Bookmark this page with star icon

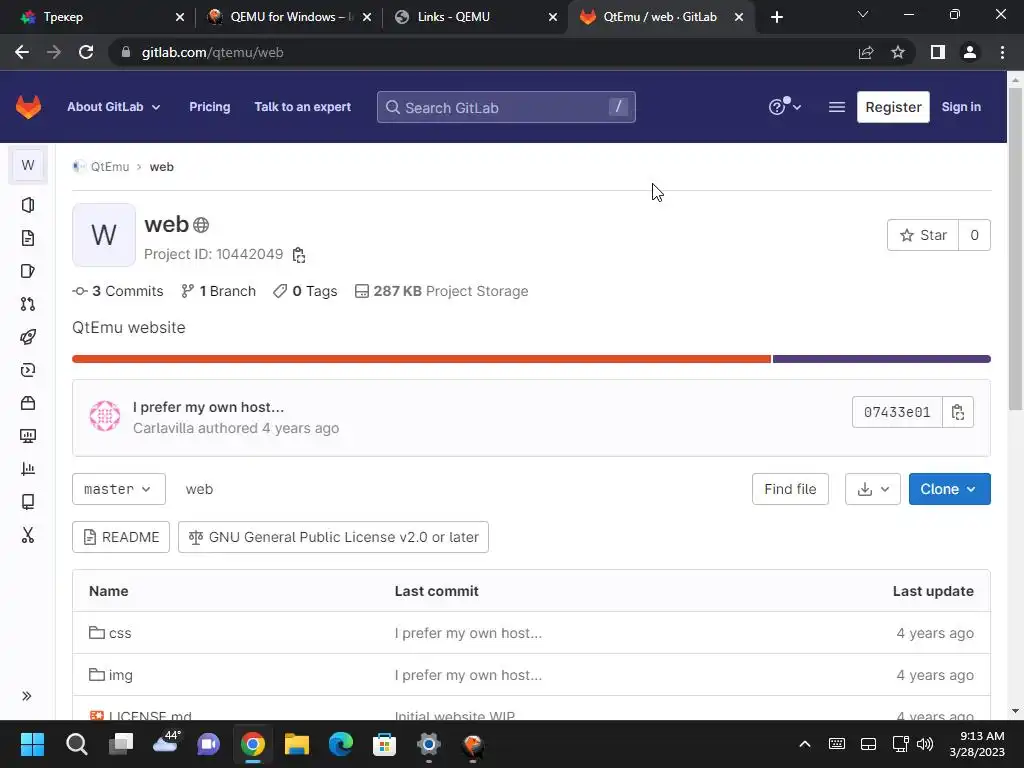tap(898, 52)
